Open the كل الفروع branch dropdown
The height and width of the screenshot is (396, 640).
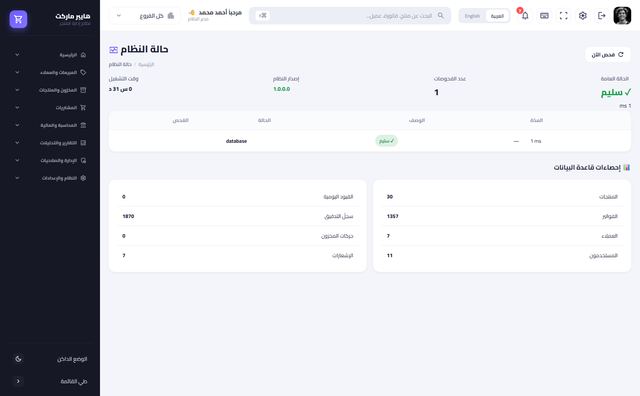pos(145,16)
